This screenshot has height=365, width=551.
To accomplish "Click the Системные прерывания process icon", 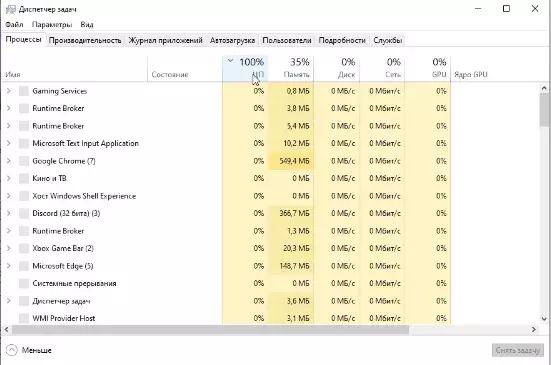I will point(24,283).
